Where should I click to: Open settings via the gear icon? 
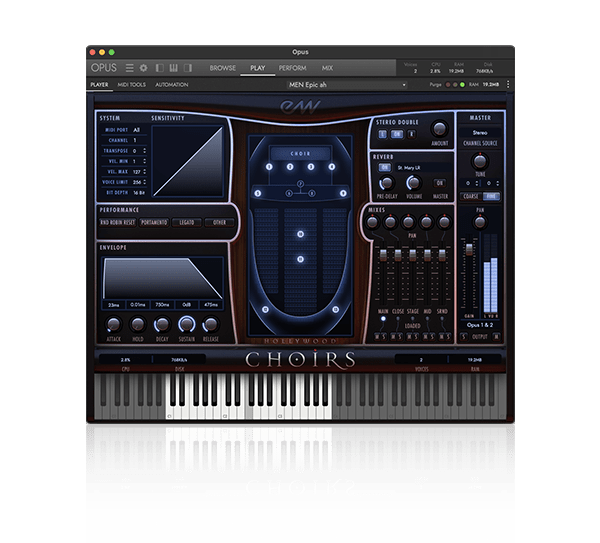[144, 68]
